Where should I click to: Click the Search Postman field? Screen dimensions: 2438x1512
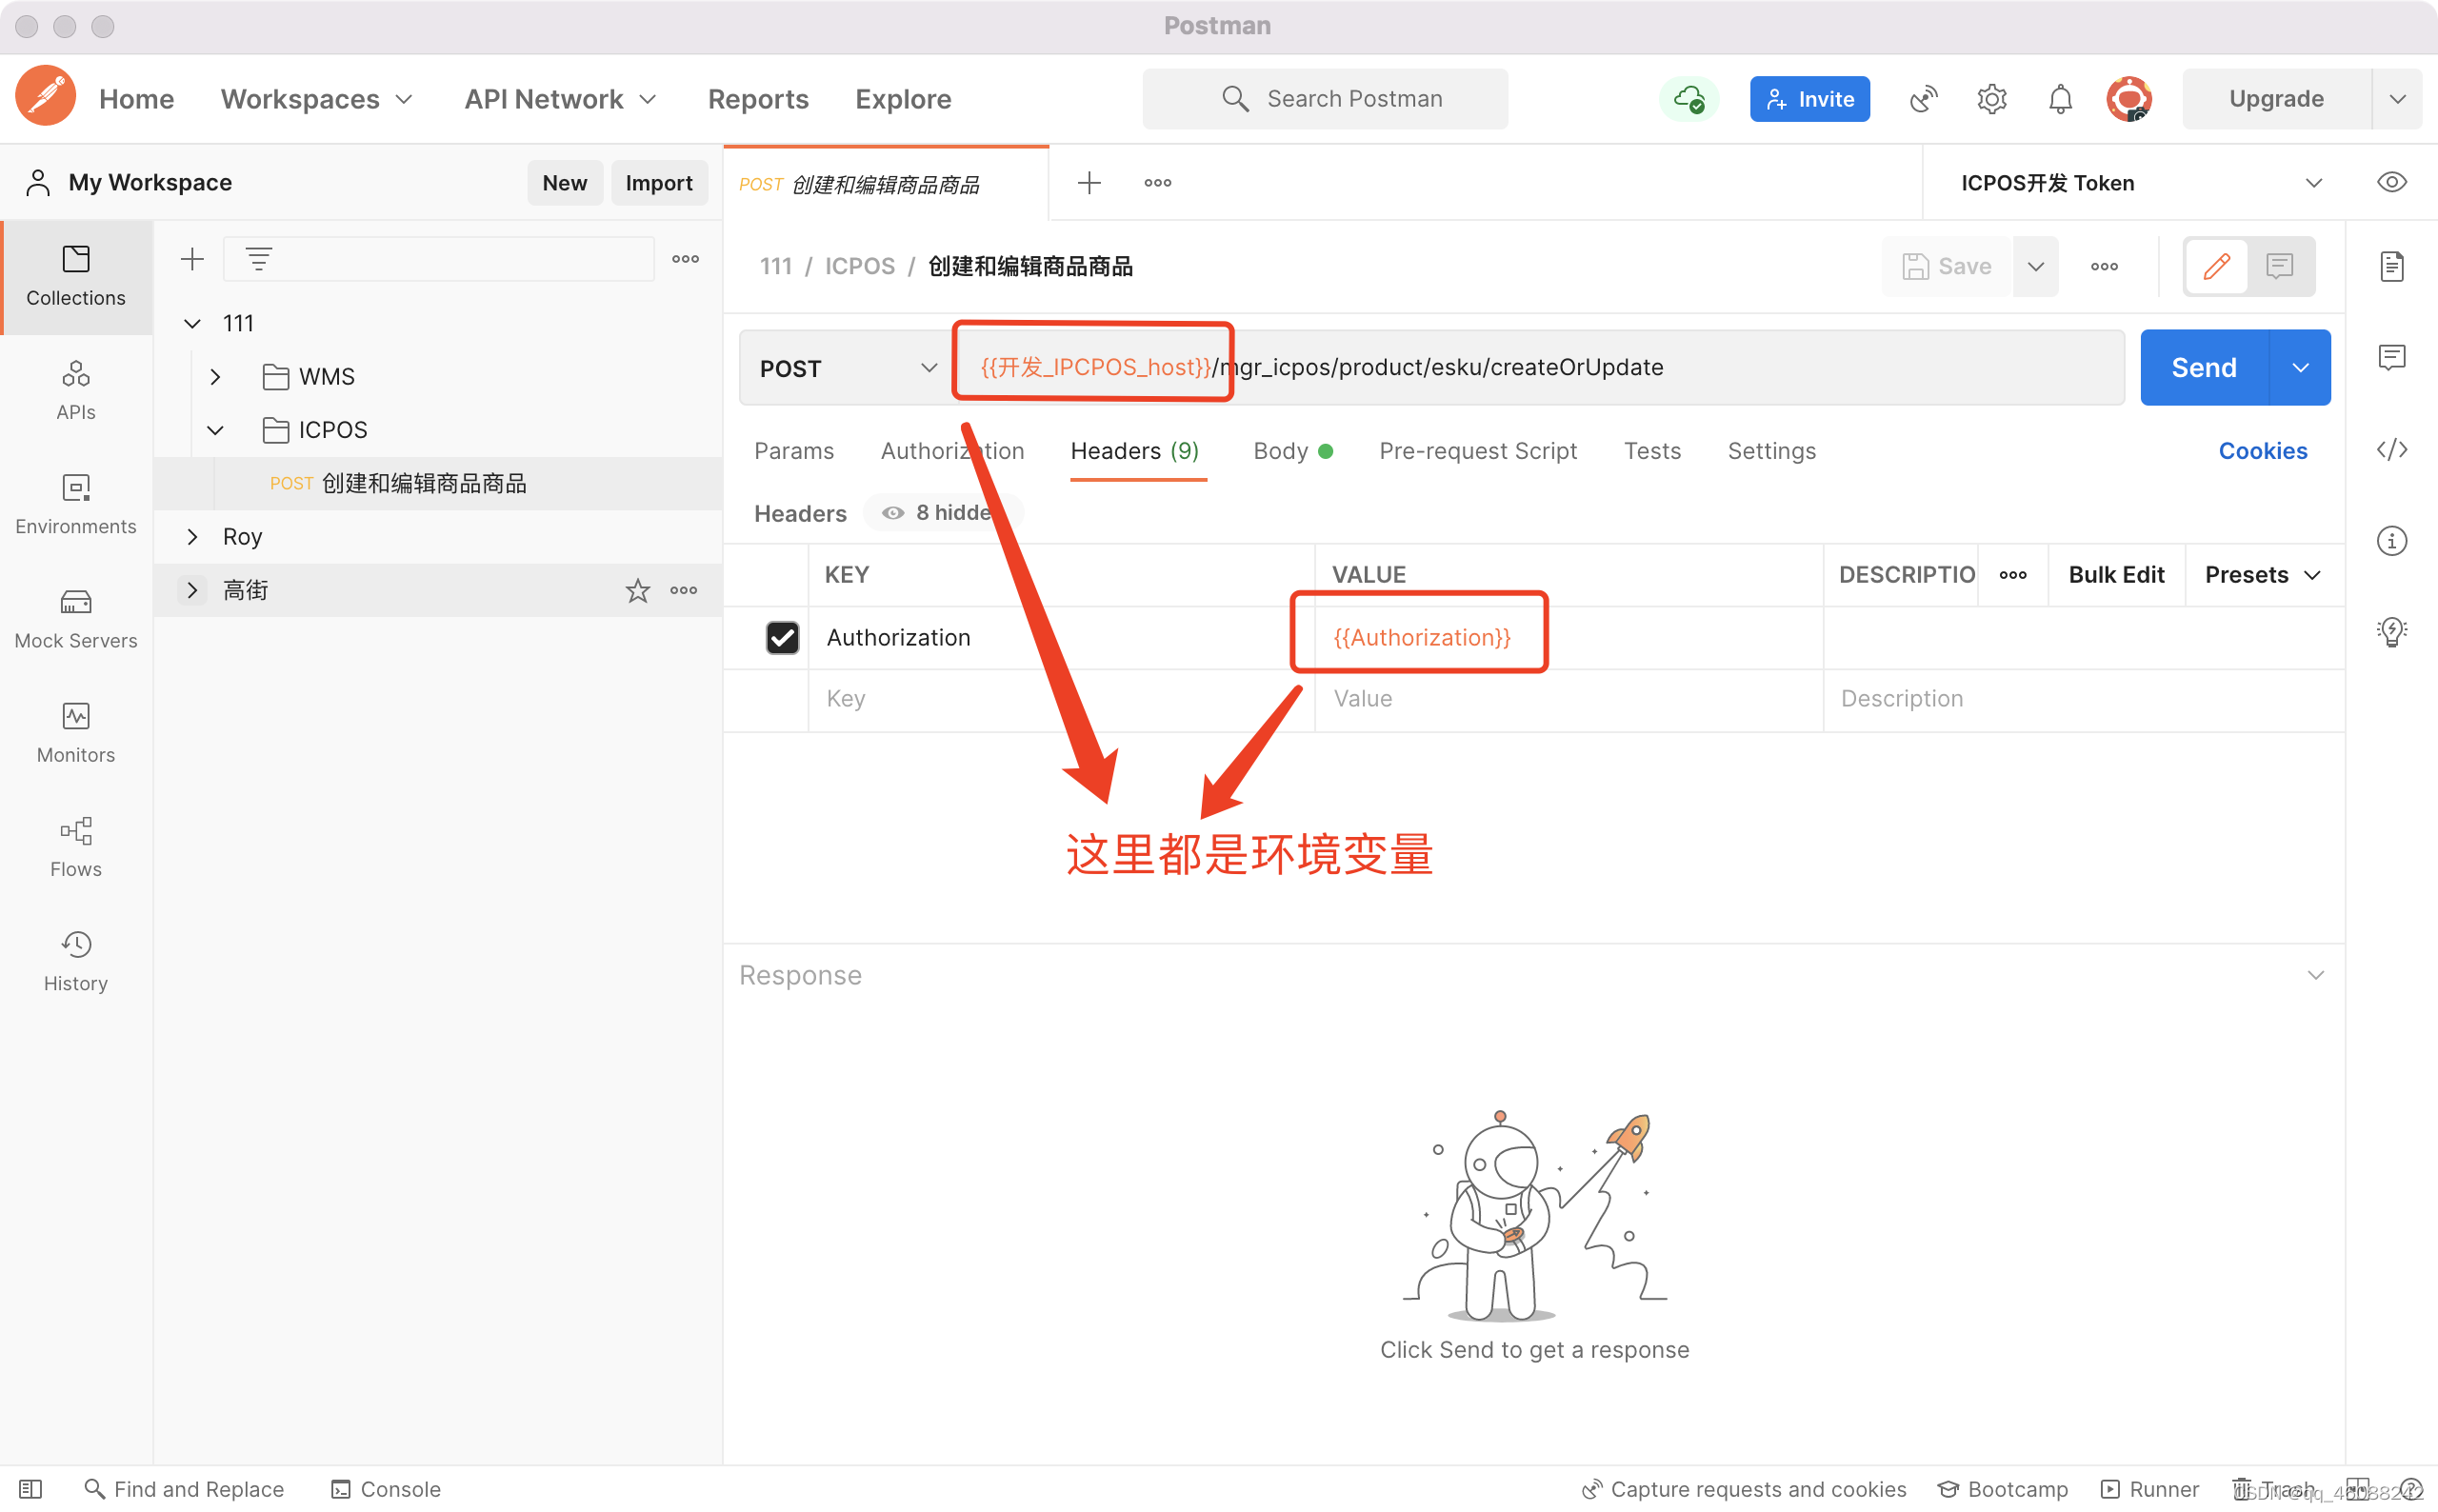[1325, 99]
